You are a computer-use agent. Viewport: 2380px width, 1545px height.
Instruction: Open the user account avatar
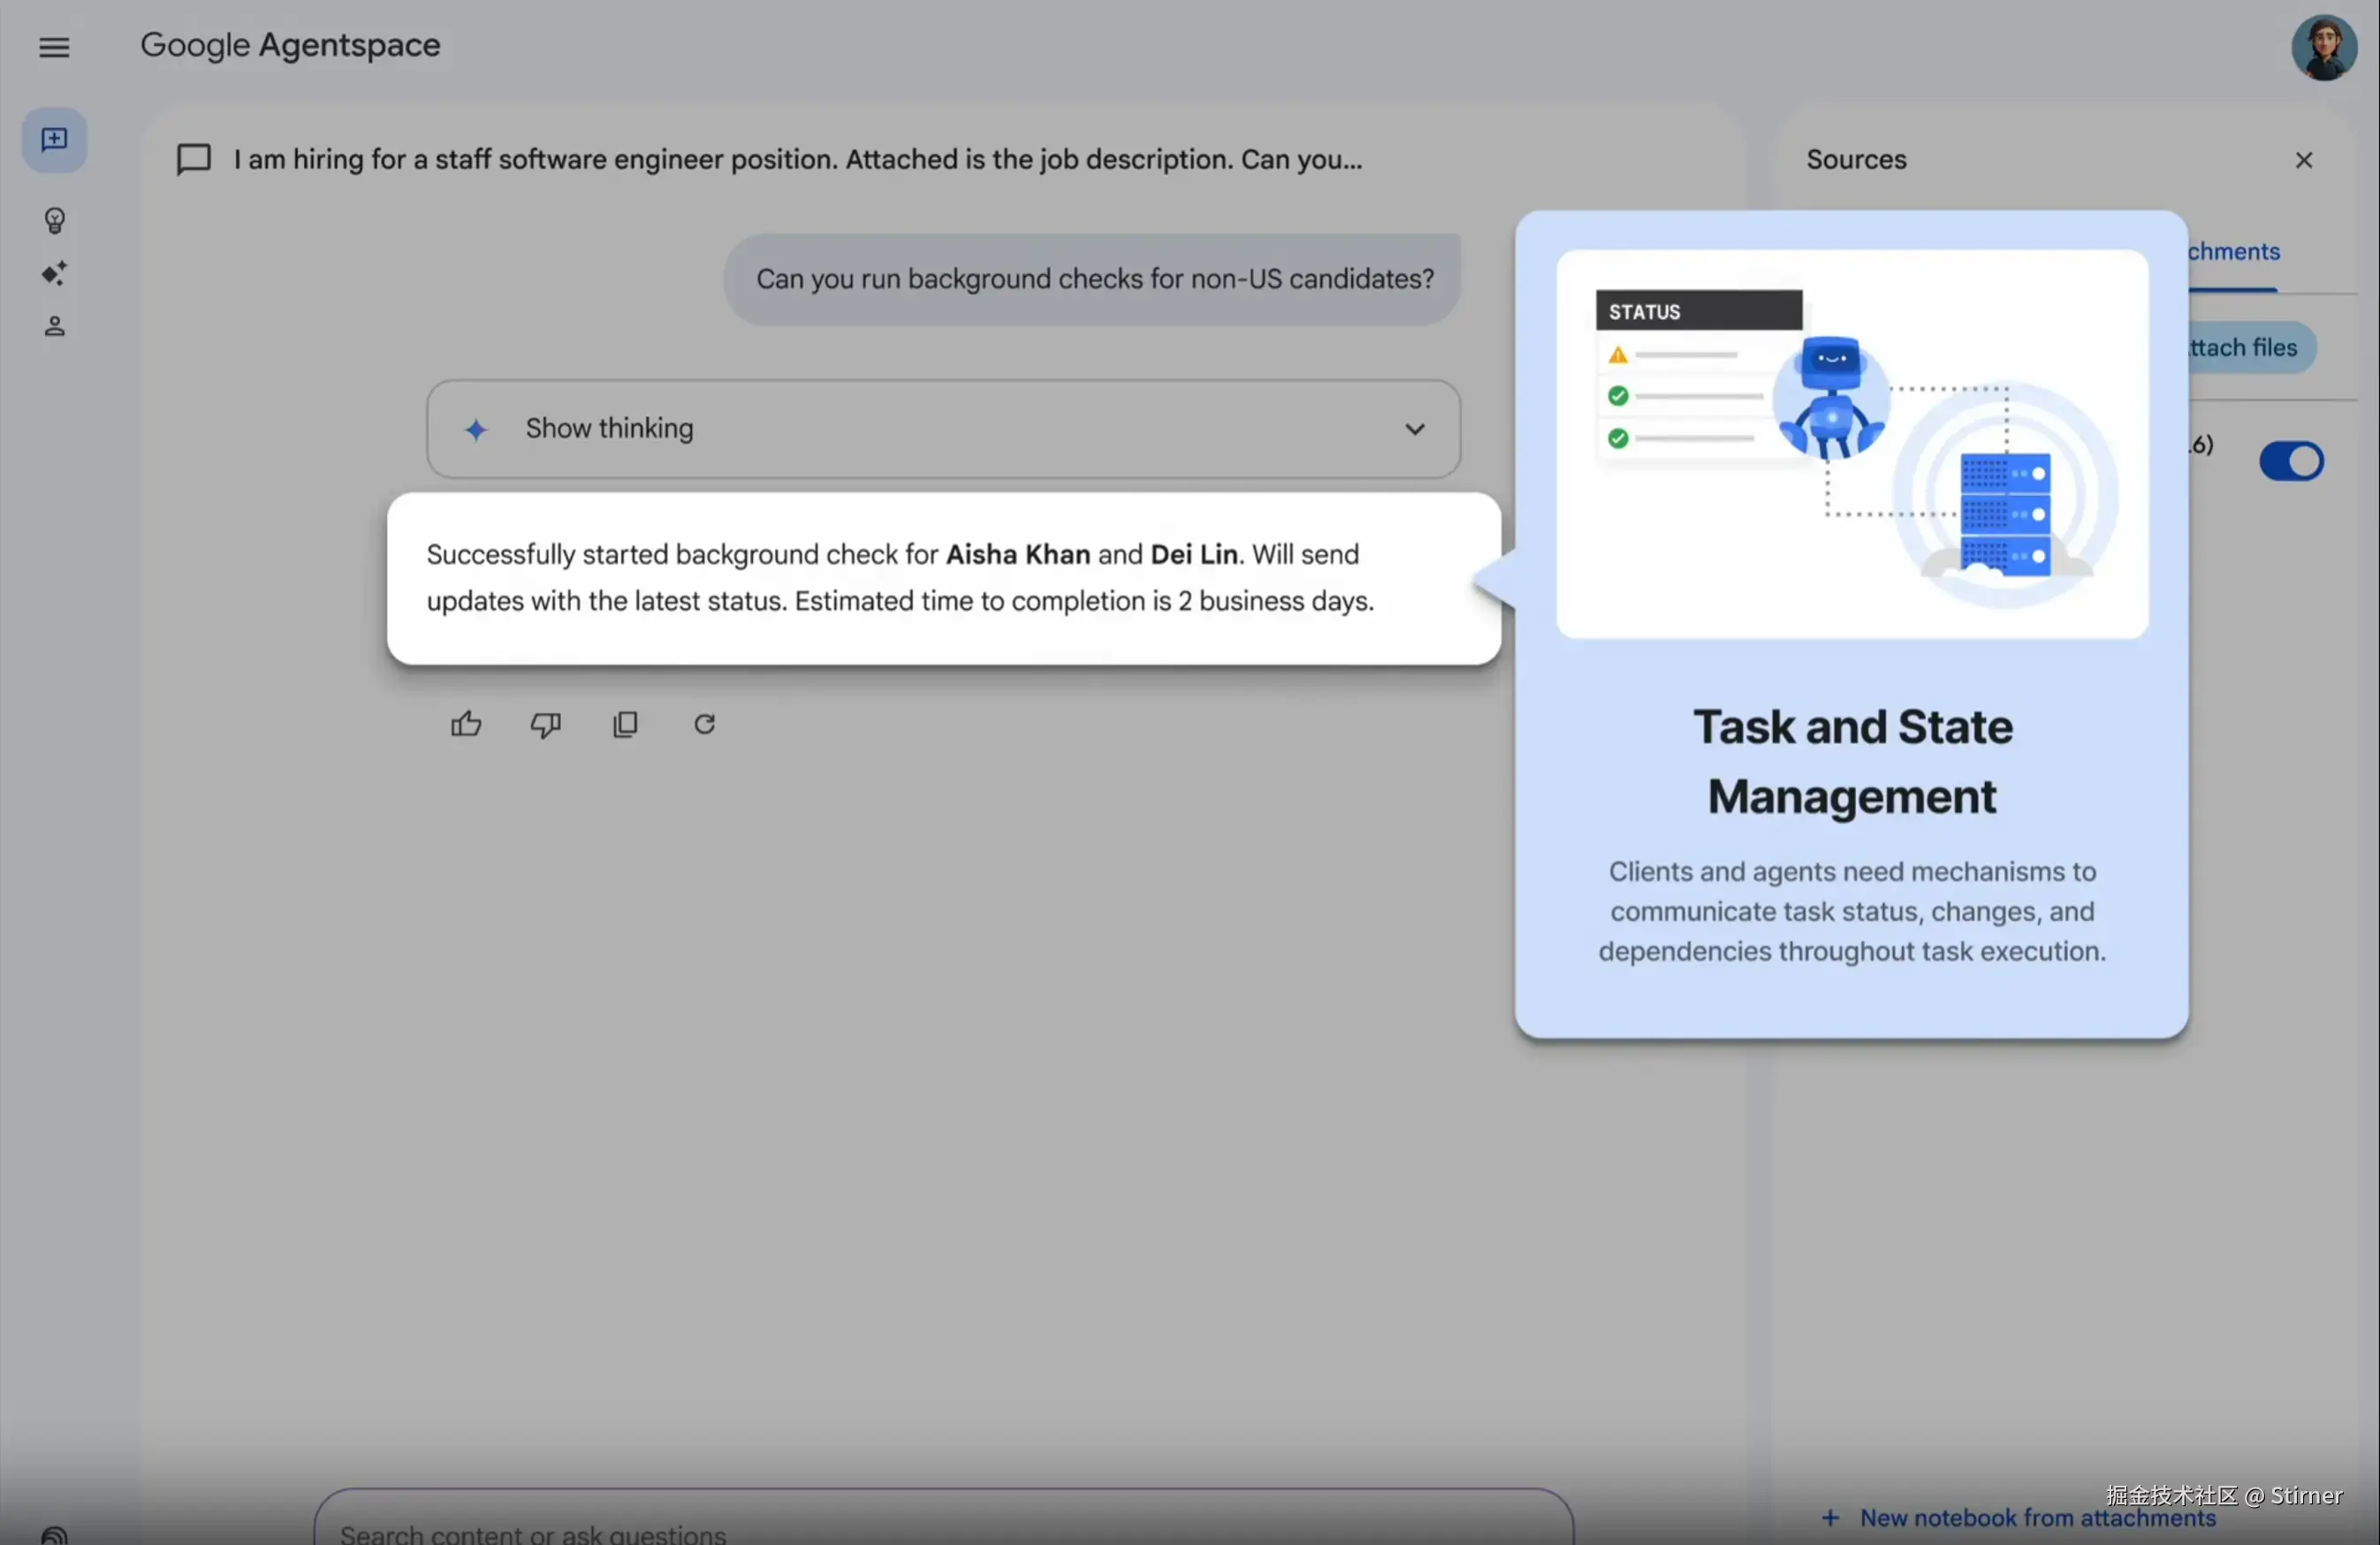click(x=2323, y=47)
